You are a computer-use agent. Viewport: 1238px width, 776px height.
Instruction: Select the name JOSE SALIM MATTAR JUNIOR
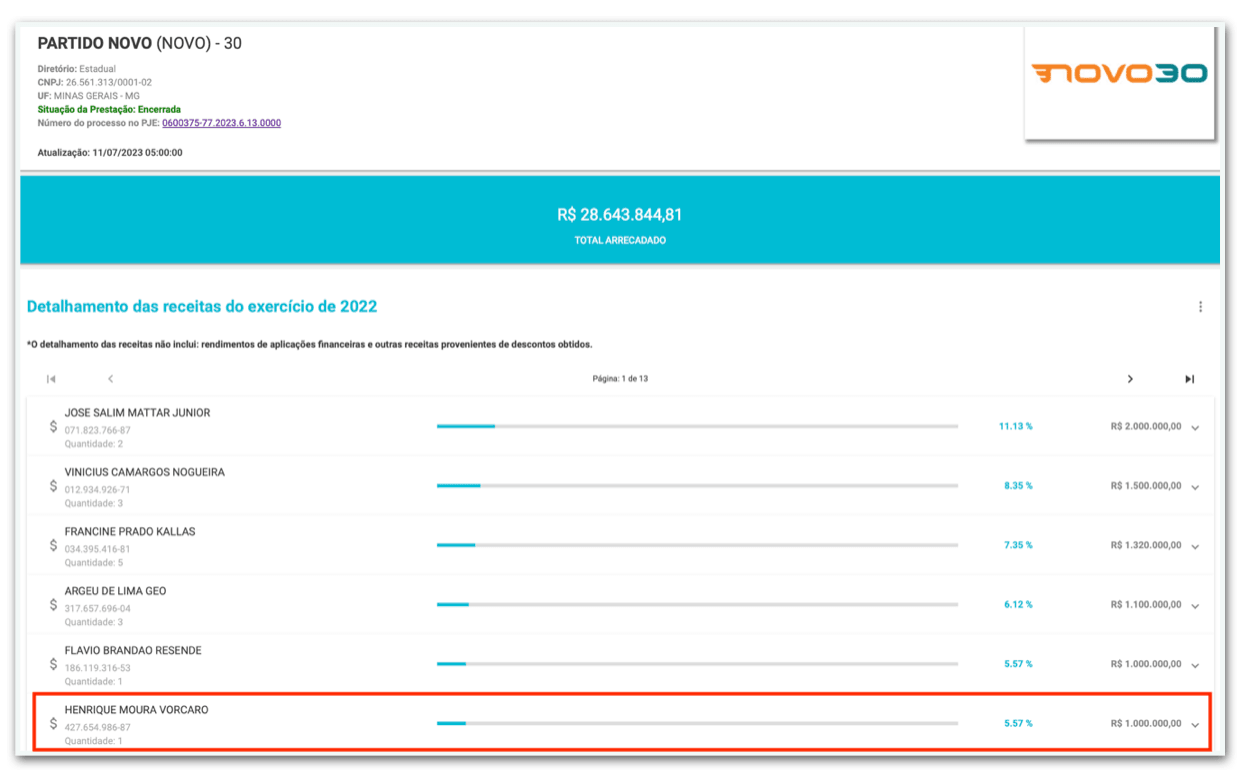[137, 413]
